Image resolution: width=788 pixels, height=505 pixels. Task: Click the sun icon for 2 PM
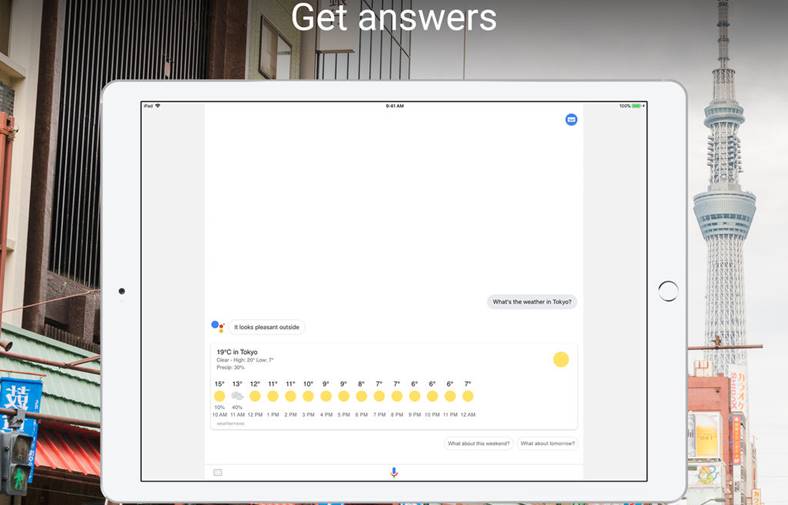pos(290,396)
